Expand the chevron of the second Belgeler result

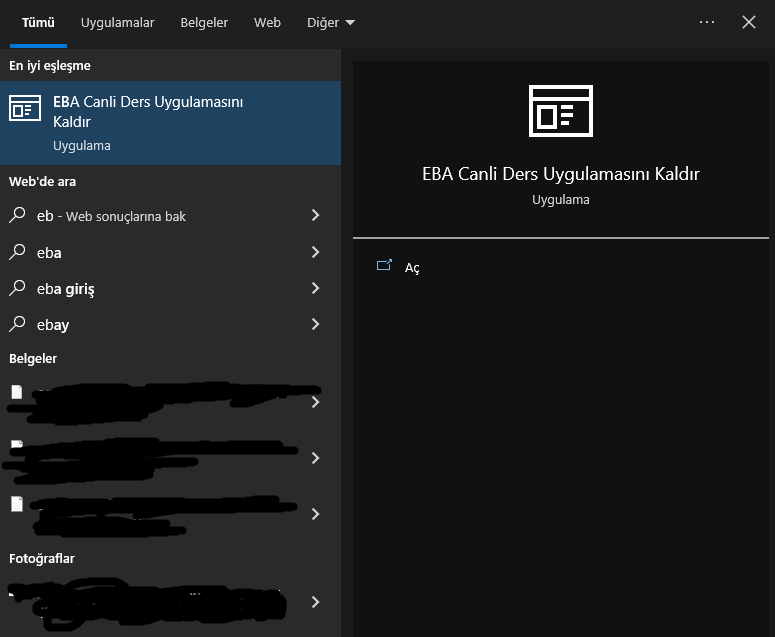(x=315, y=458)
